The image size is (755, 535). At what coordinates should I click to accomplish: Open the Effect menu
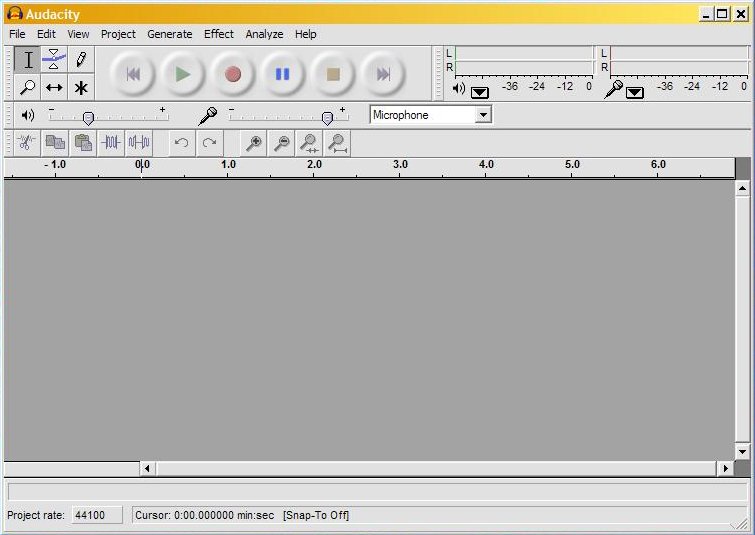coord(218,34)
